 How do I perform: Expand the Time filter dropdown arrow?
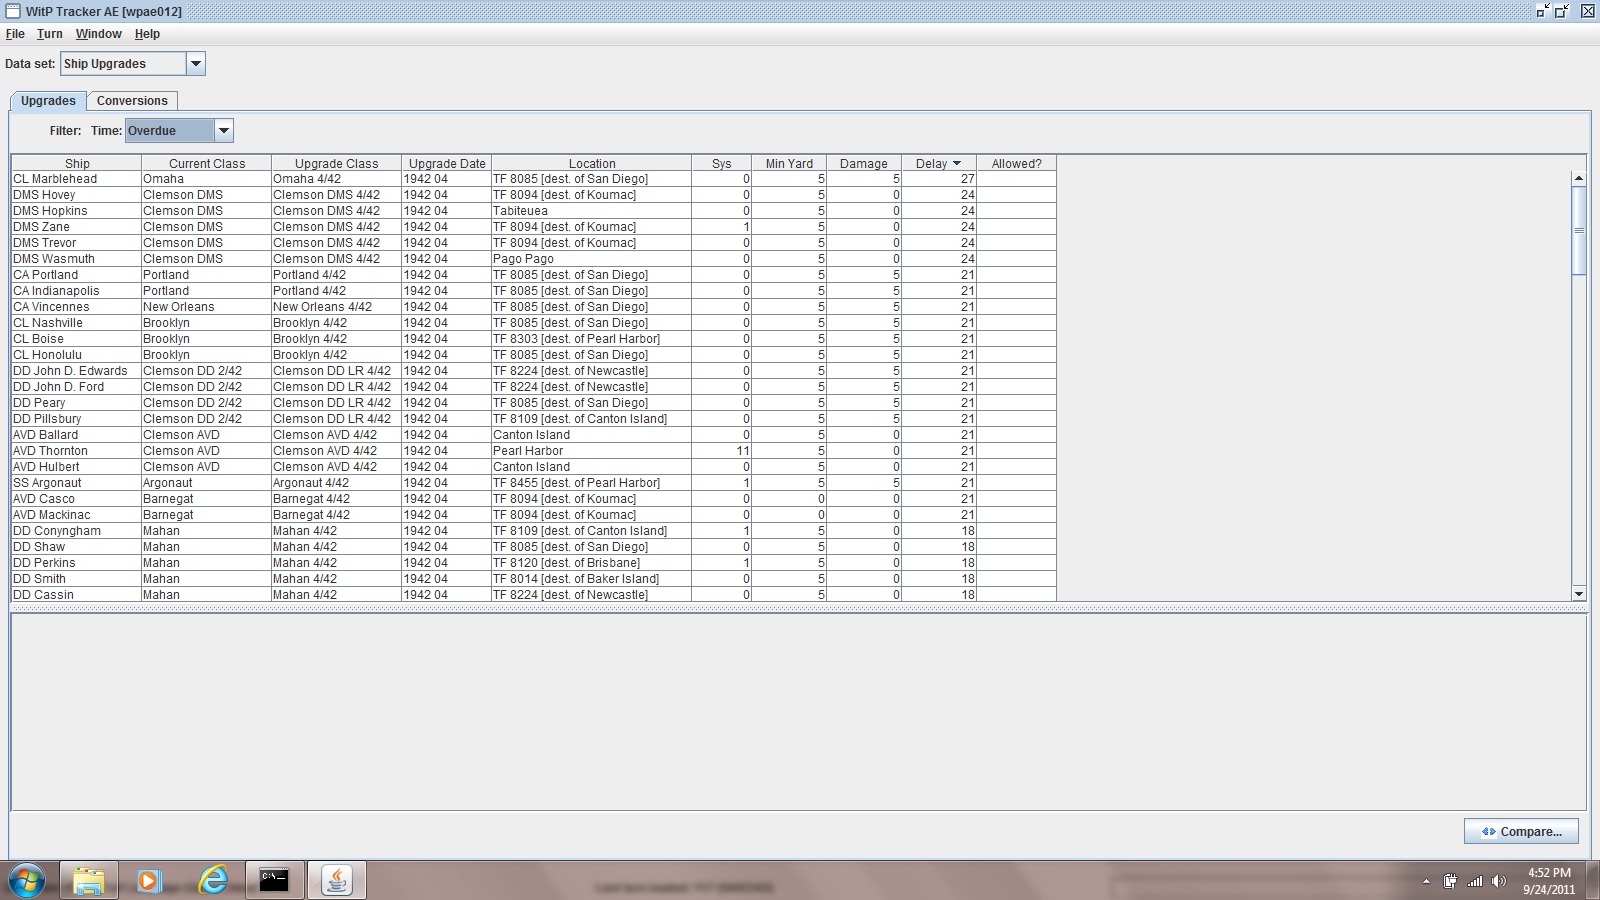coord(224,131)
